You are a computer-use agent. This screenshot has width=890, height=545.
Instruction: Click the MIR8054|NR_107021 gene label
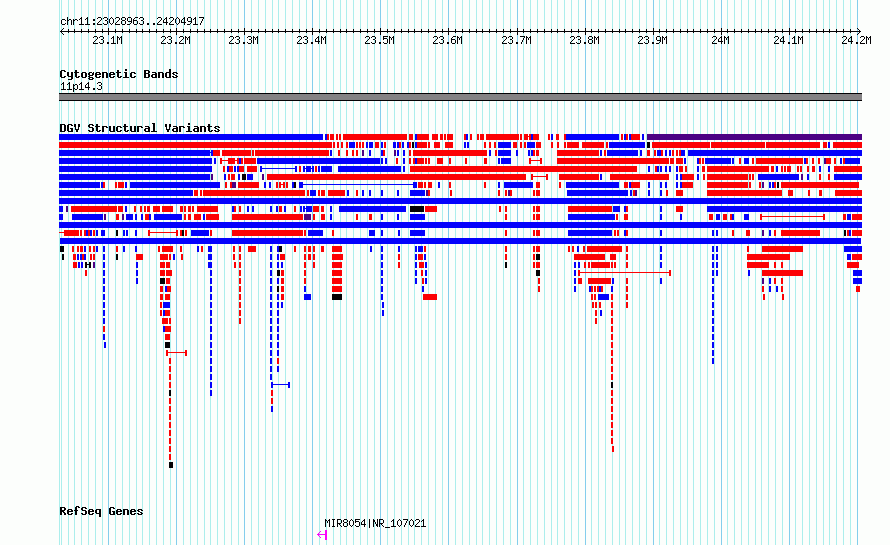(x=375, y=523)
